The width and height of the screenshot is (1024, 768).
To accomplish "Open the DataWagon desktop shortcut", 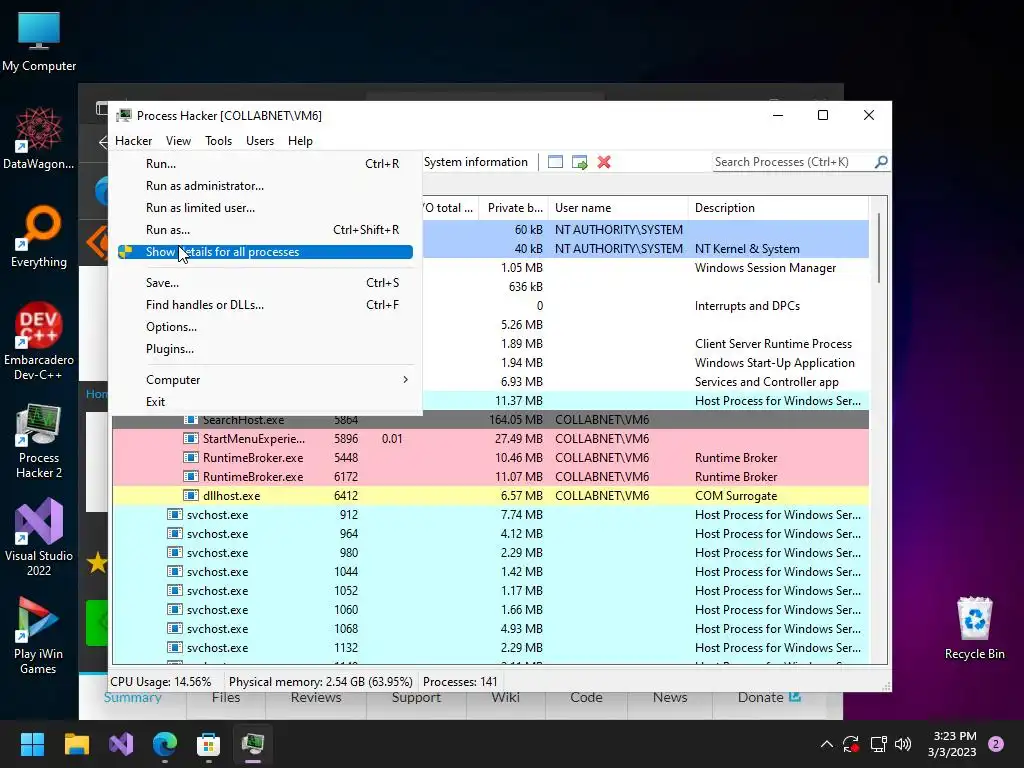I will pos(39,138).
